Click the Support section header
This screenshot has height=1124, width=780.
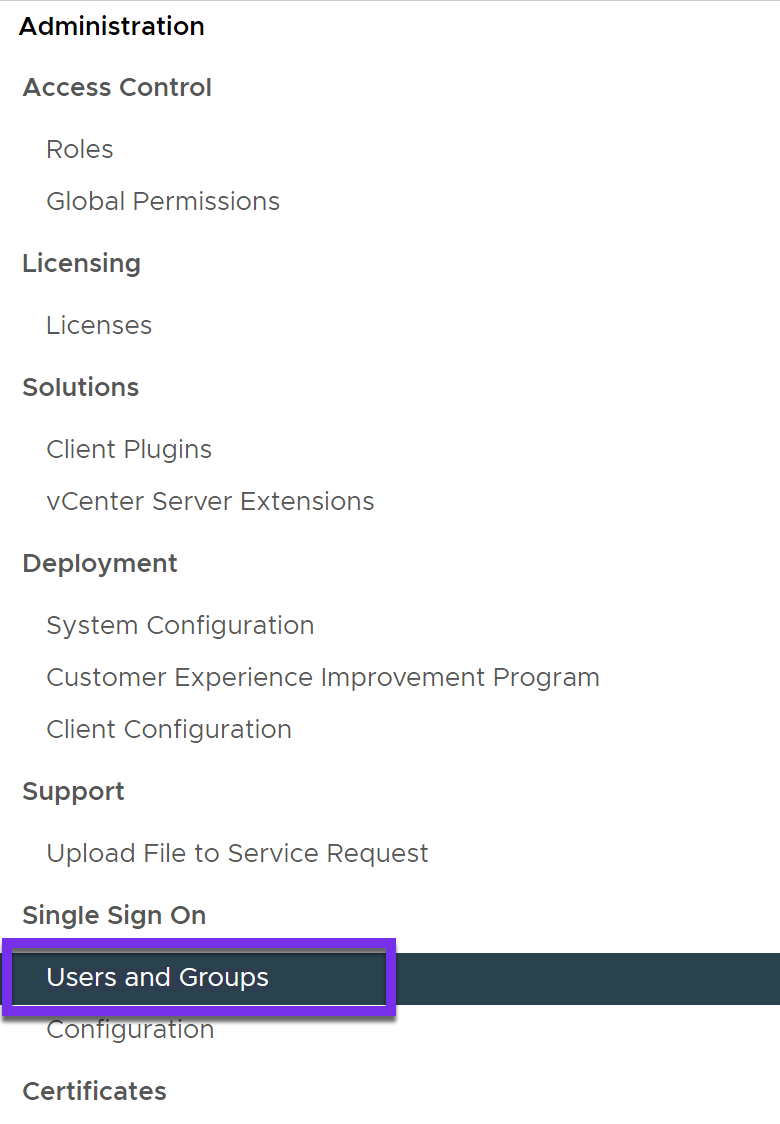pyautogui.click(x=73, y=792)
